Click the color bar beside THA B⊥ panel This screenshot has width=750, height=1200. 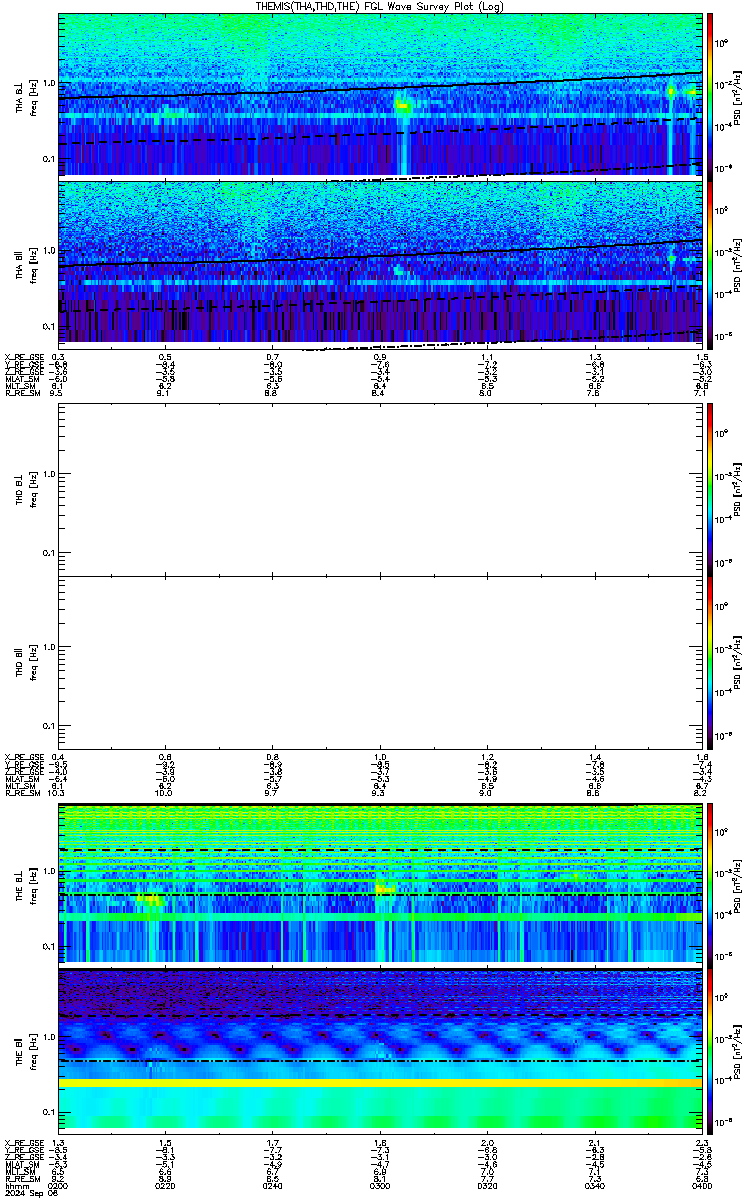[711, 93]
